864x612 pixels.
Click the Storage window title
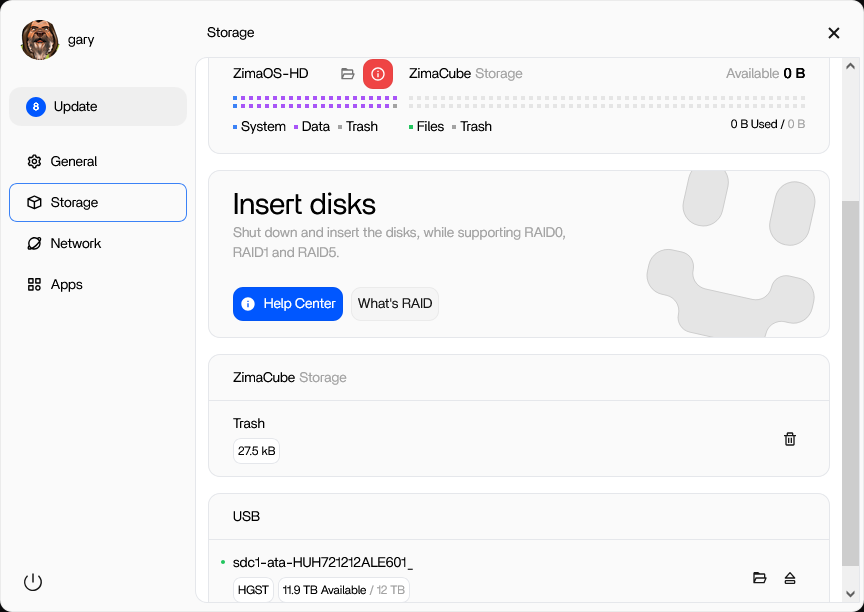[x=230, y=33]
